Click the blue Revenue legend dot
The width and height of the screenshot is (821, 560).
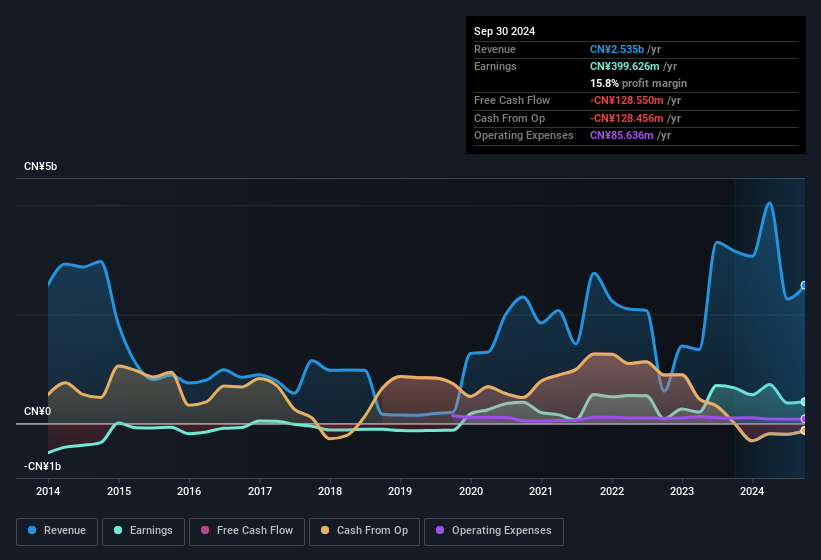pos(32,530)
